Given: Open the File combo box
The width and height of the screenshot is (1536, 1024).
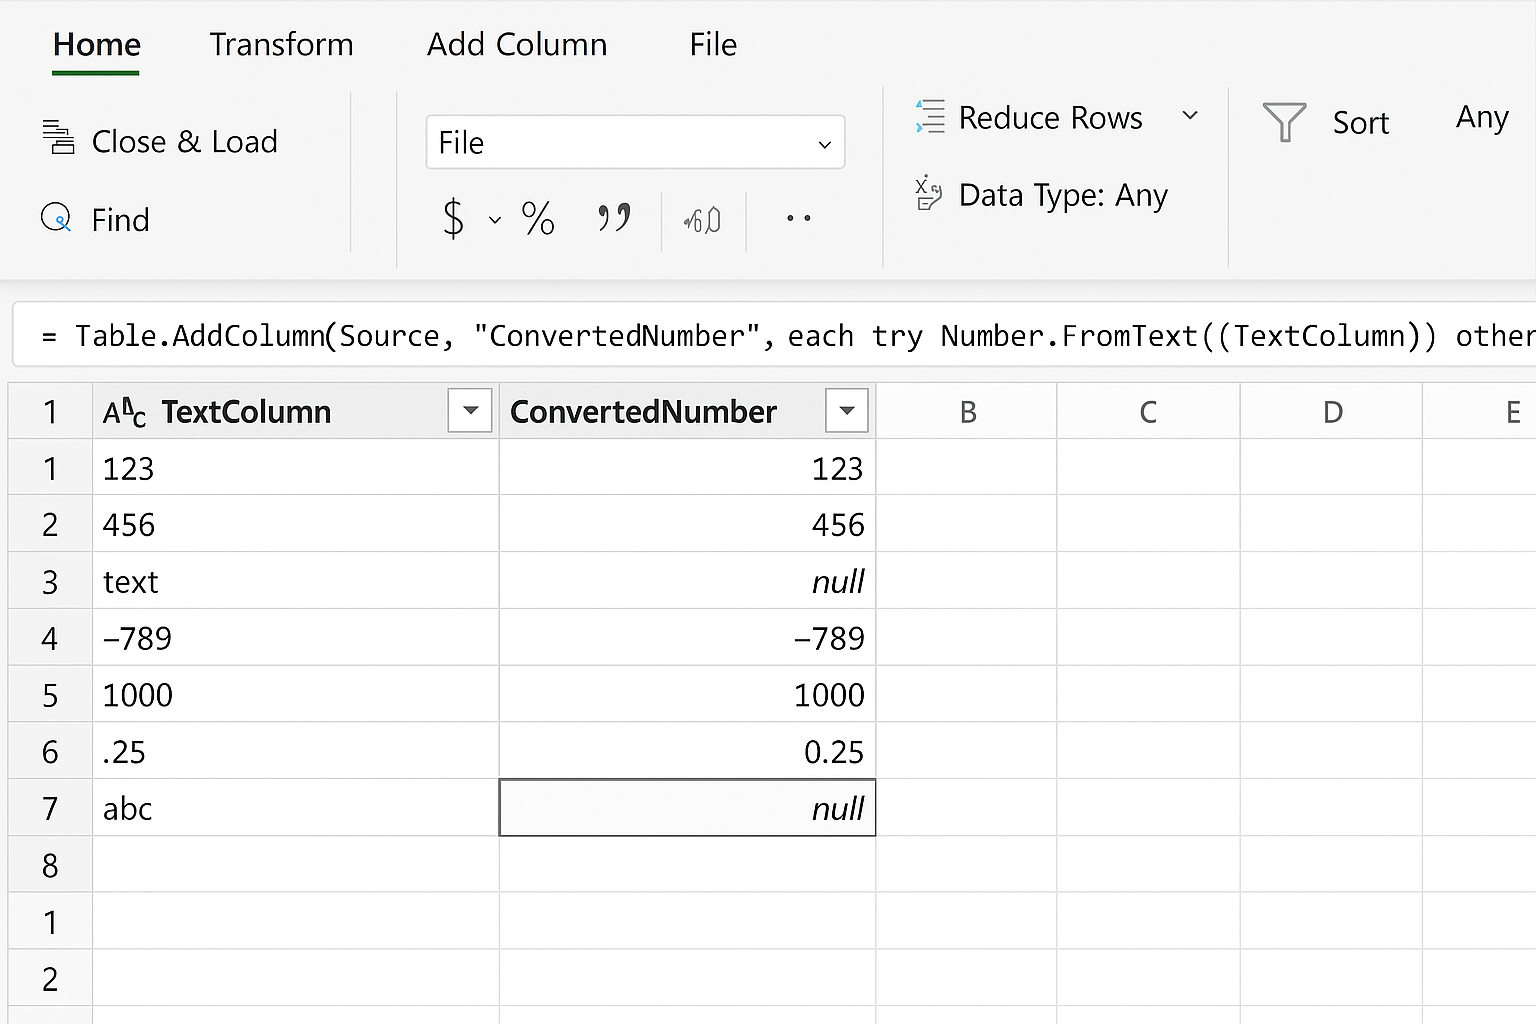Looking at the screenshot, I should point(635,142).
